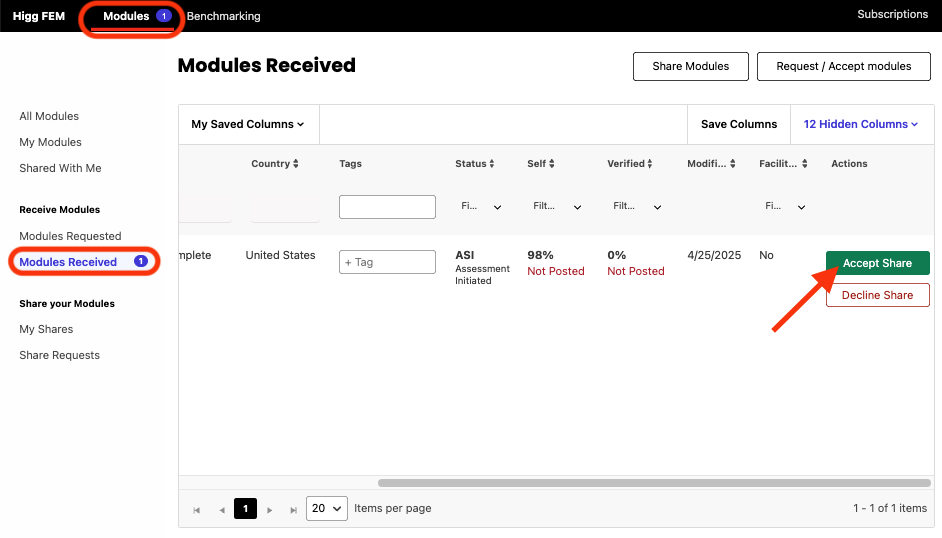Expand 12 Hidden Columns dropdown
The image size is (942, 538).
(860, 124)
